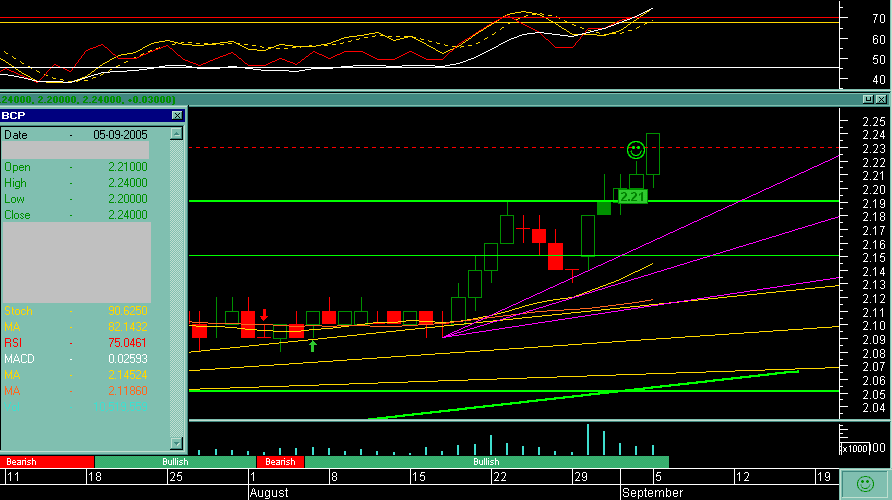
Task: Click the MACD 0.02593 row
Action: (76, 358)
